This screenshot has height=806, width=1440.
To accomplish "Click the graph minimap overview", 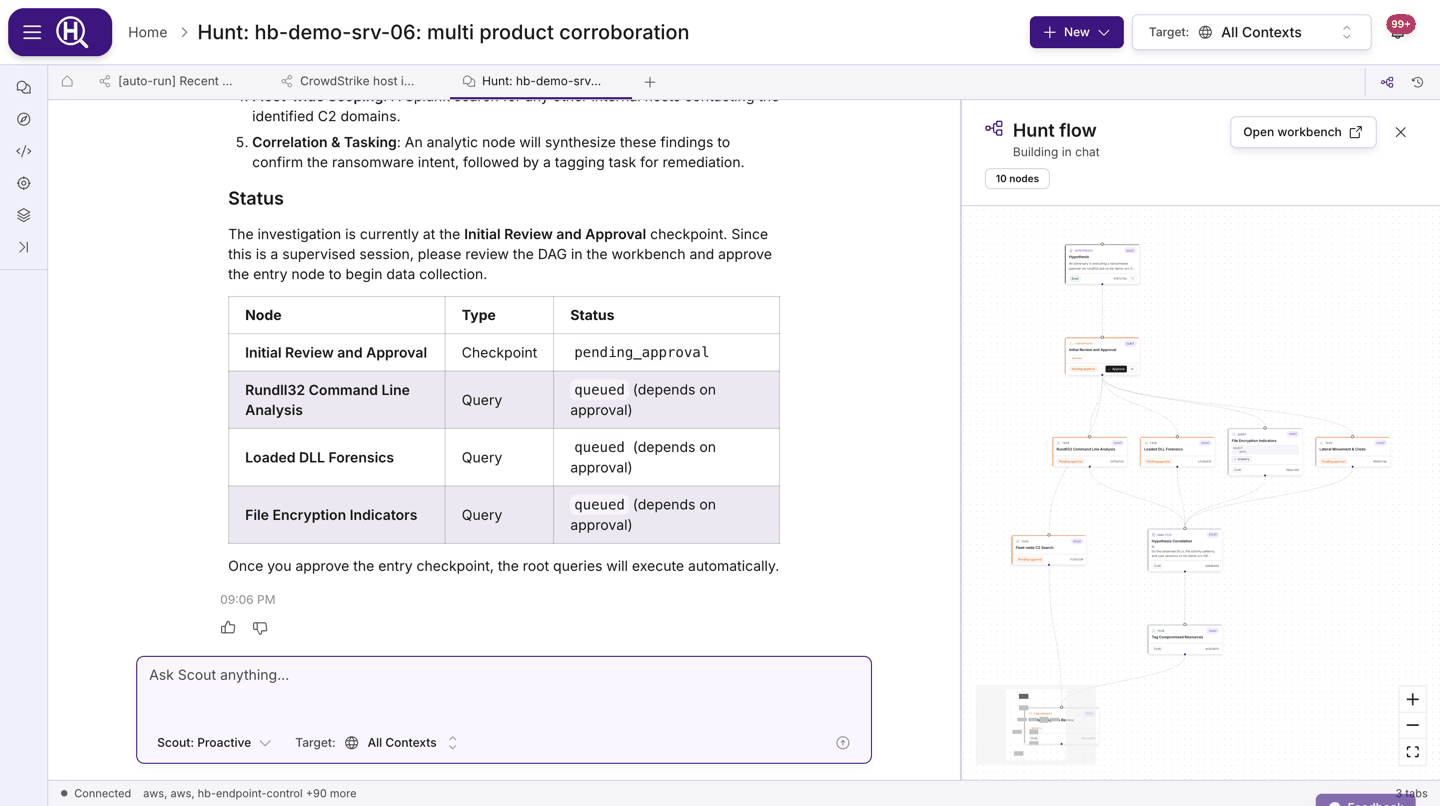I will pos(1036,725).
